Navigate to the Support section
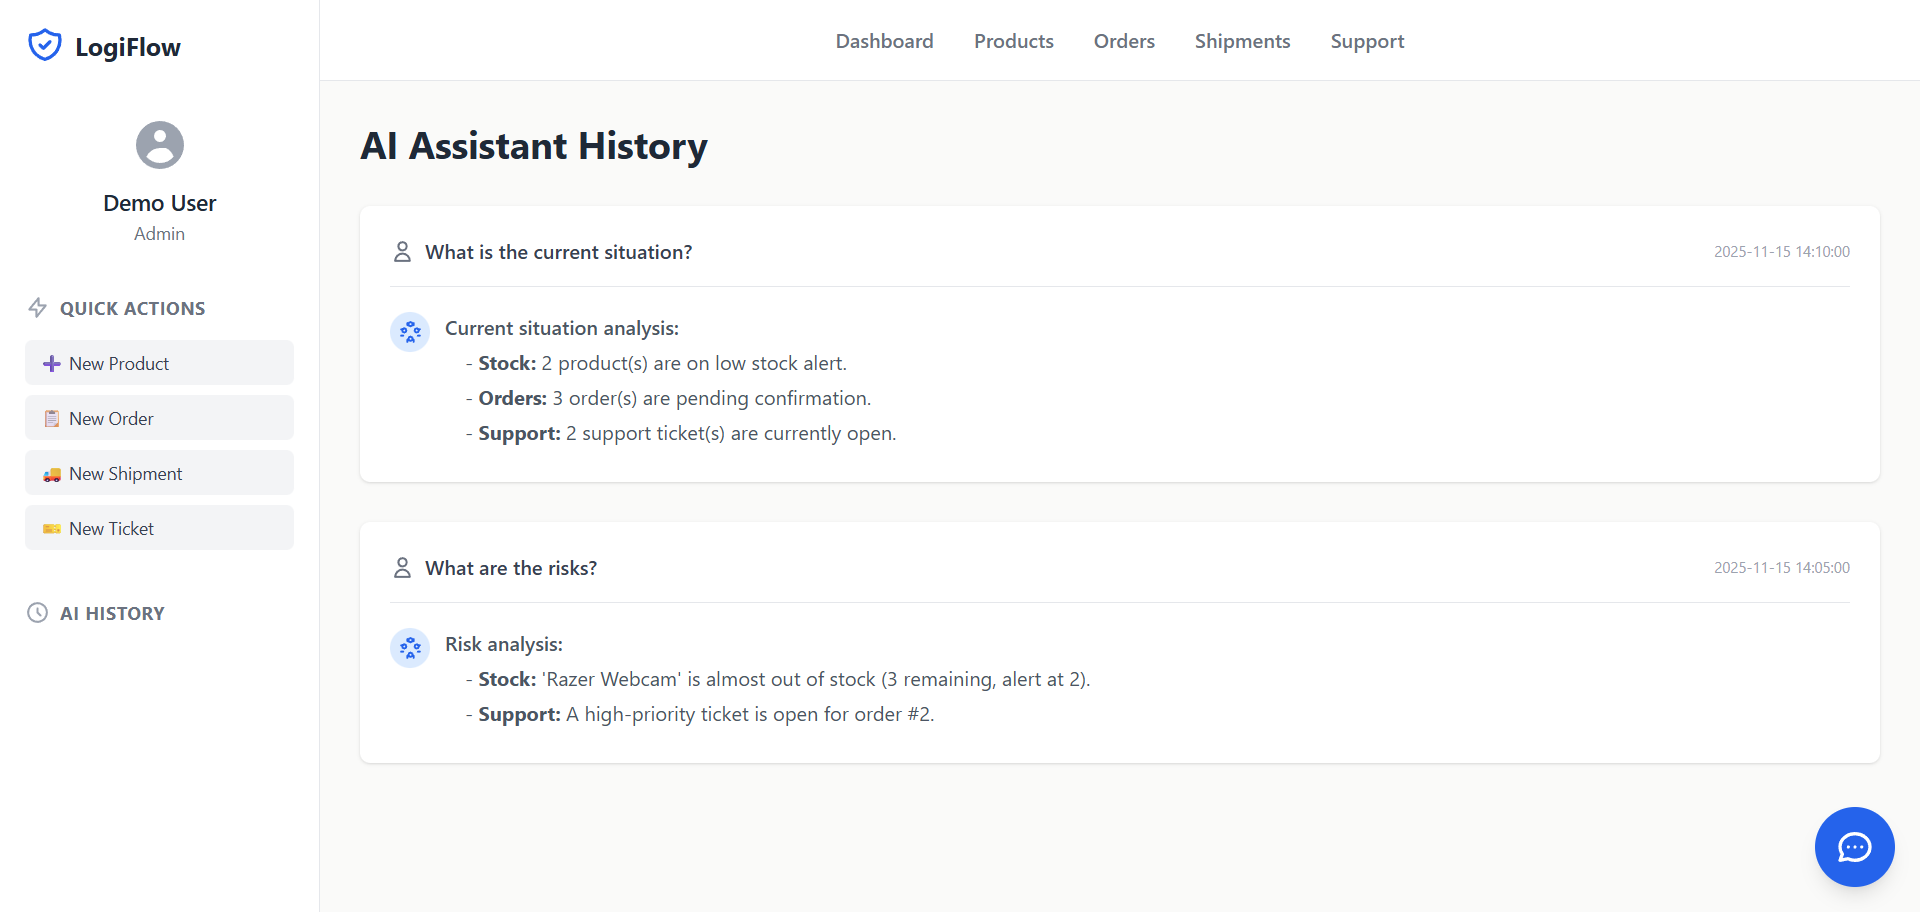The height and width of the screenshot is (912, 1920). click(1367, 41)
